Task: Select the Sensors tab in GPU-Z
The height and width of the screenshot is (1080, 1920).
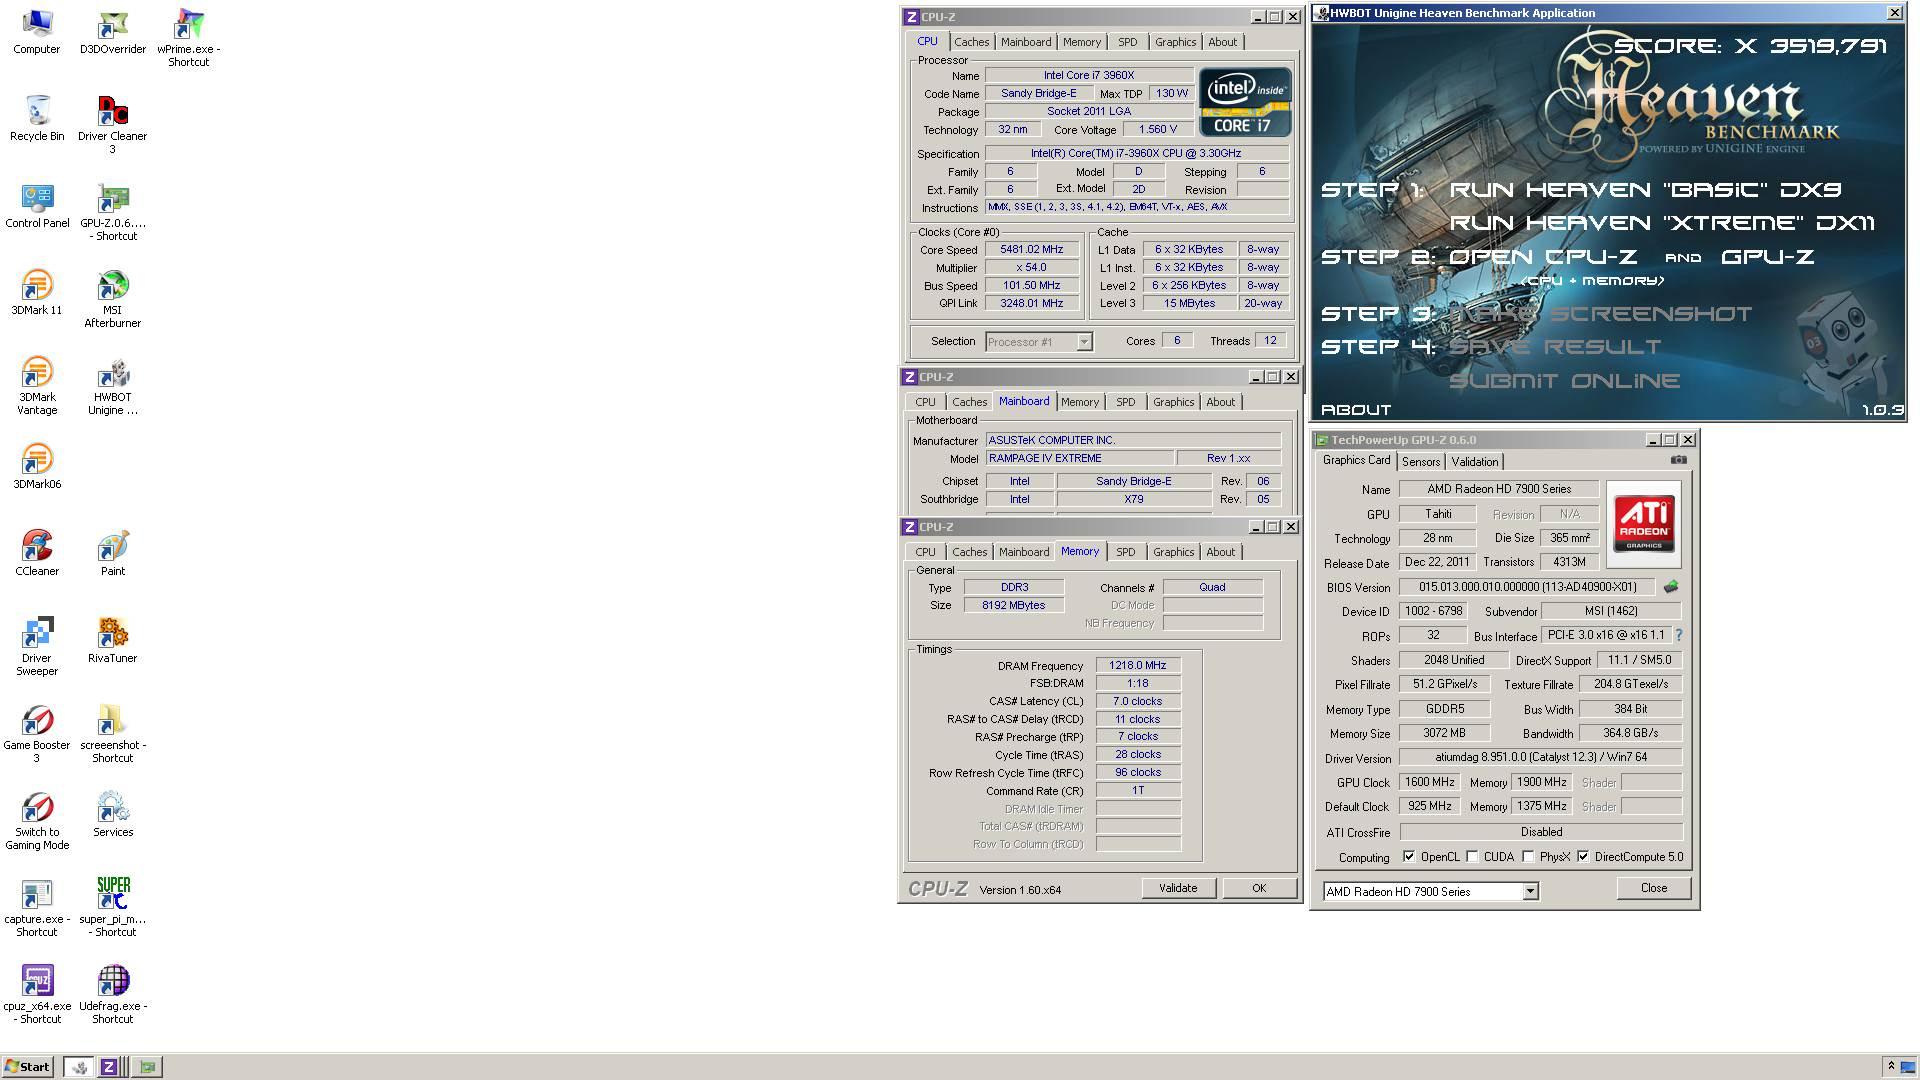Action: click(1420, 462)
